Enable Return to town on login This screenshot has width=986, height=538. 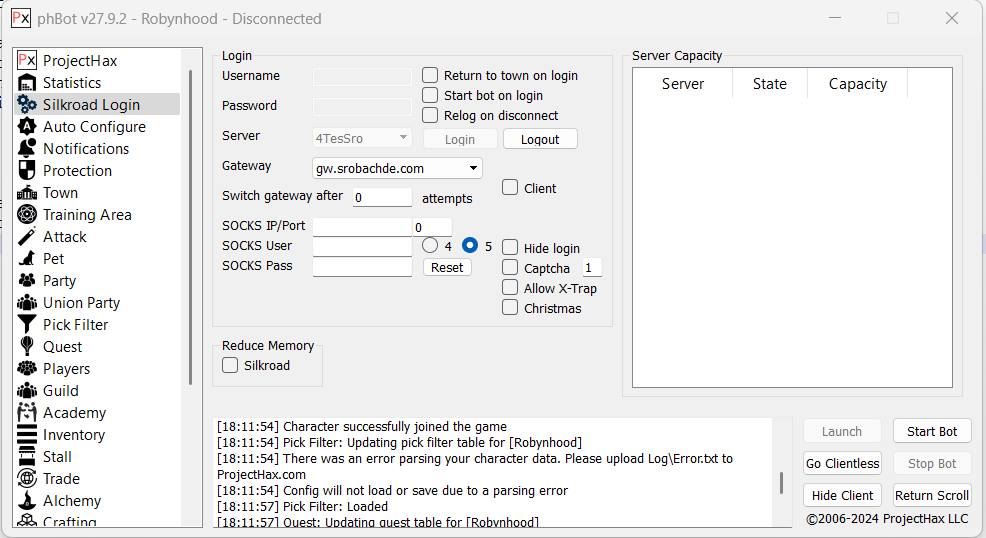pos(430,75)
